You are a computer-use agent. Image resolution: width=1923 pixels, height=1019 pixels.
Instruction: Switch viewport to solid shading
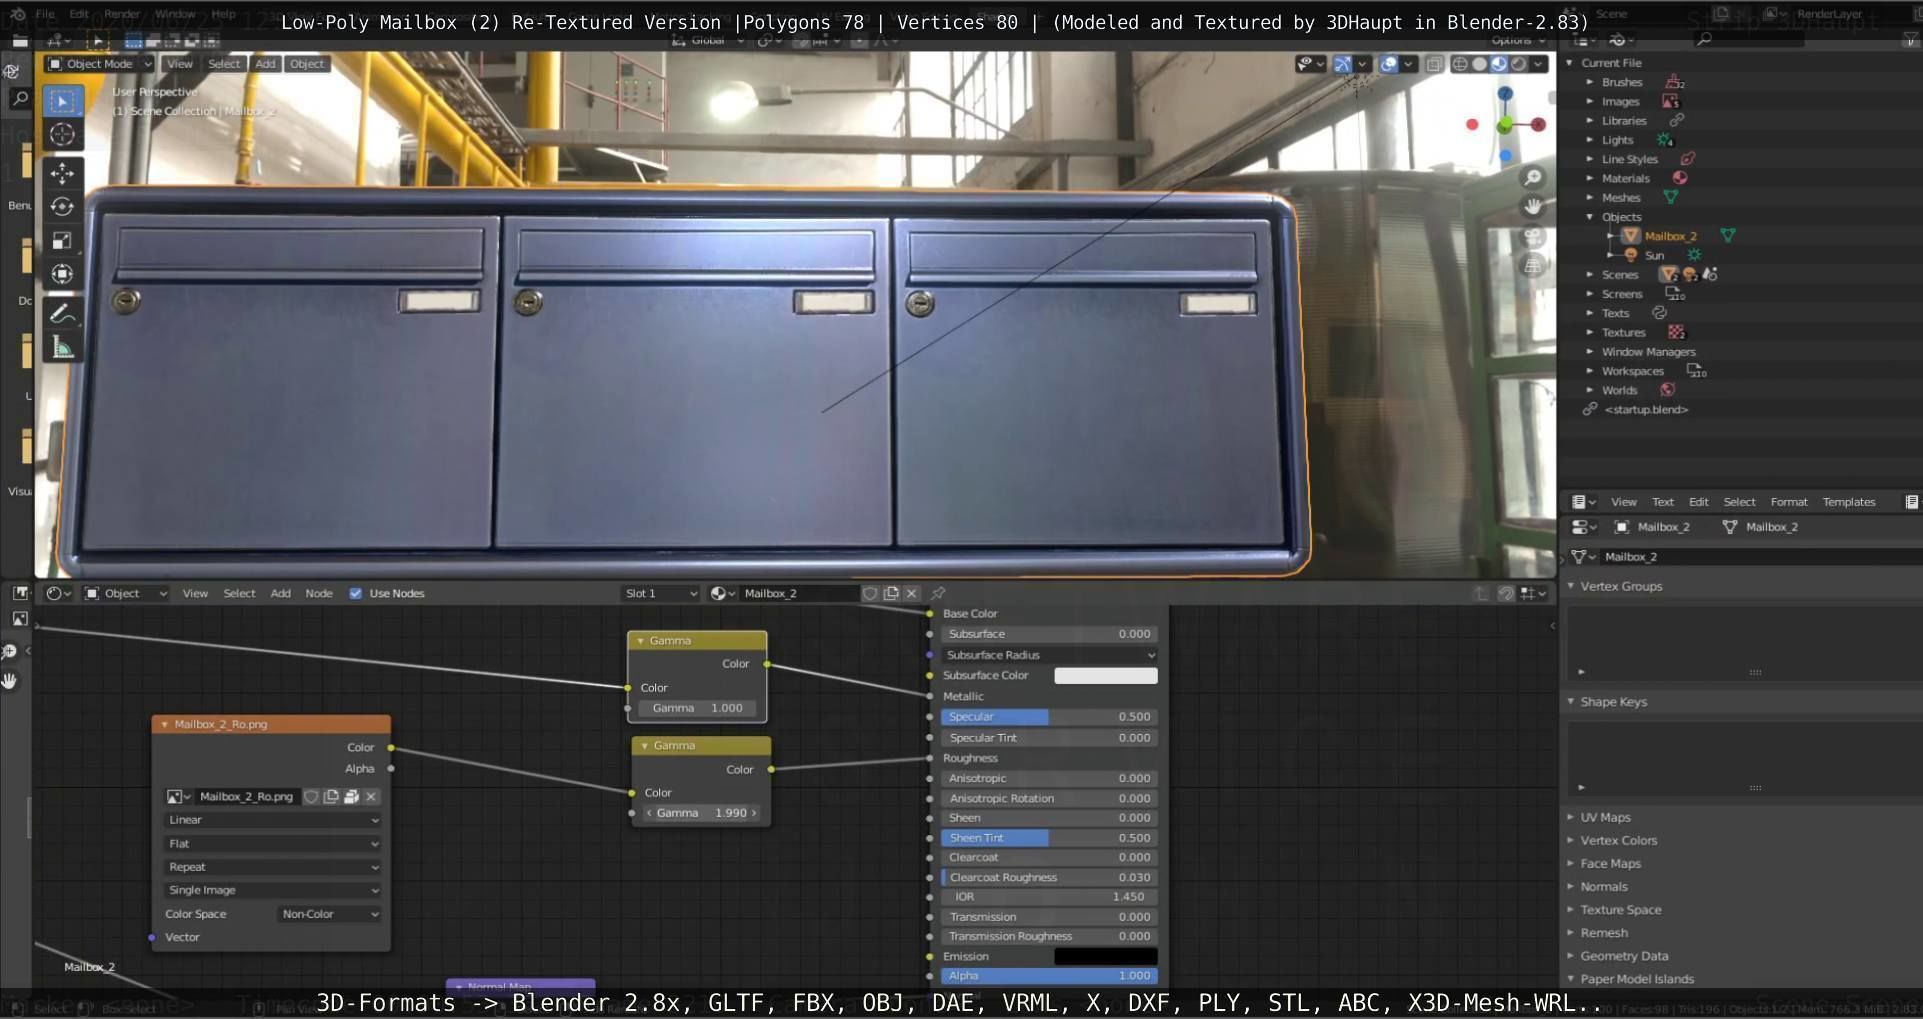(1479, 64)
